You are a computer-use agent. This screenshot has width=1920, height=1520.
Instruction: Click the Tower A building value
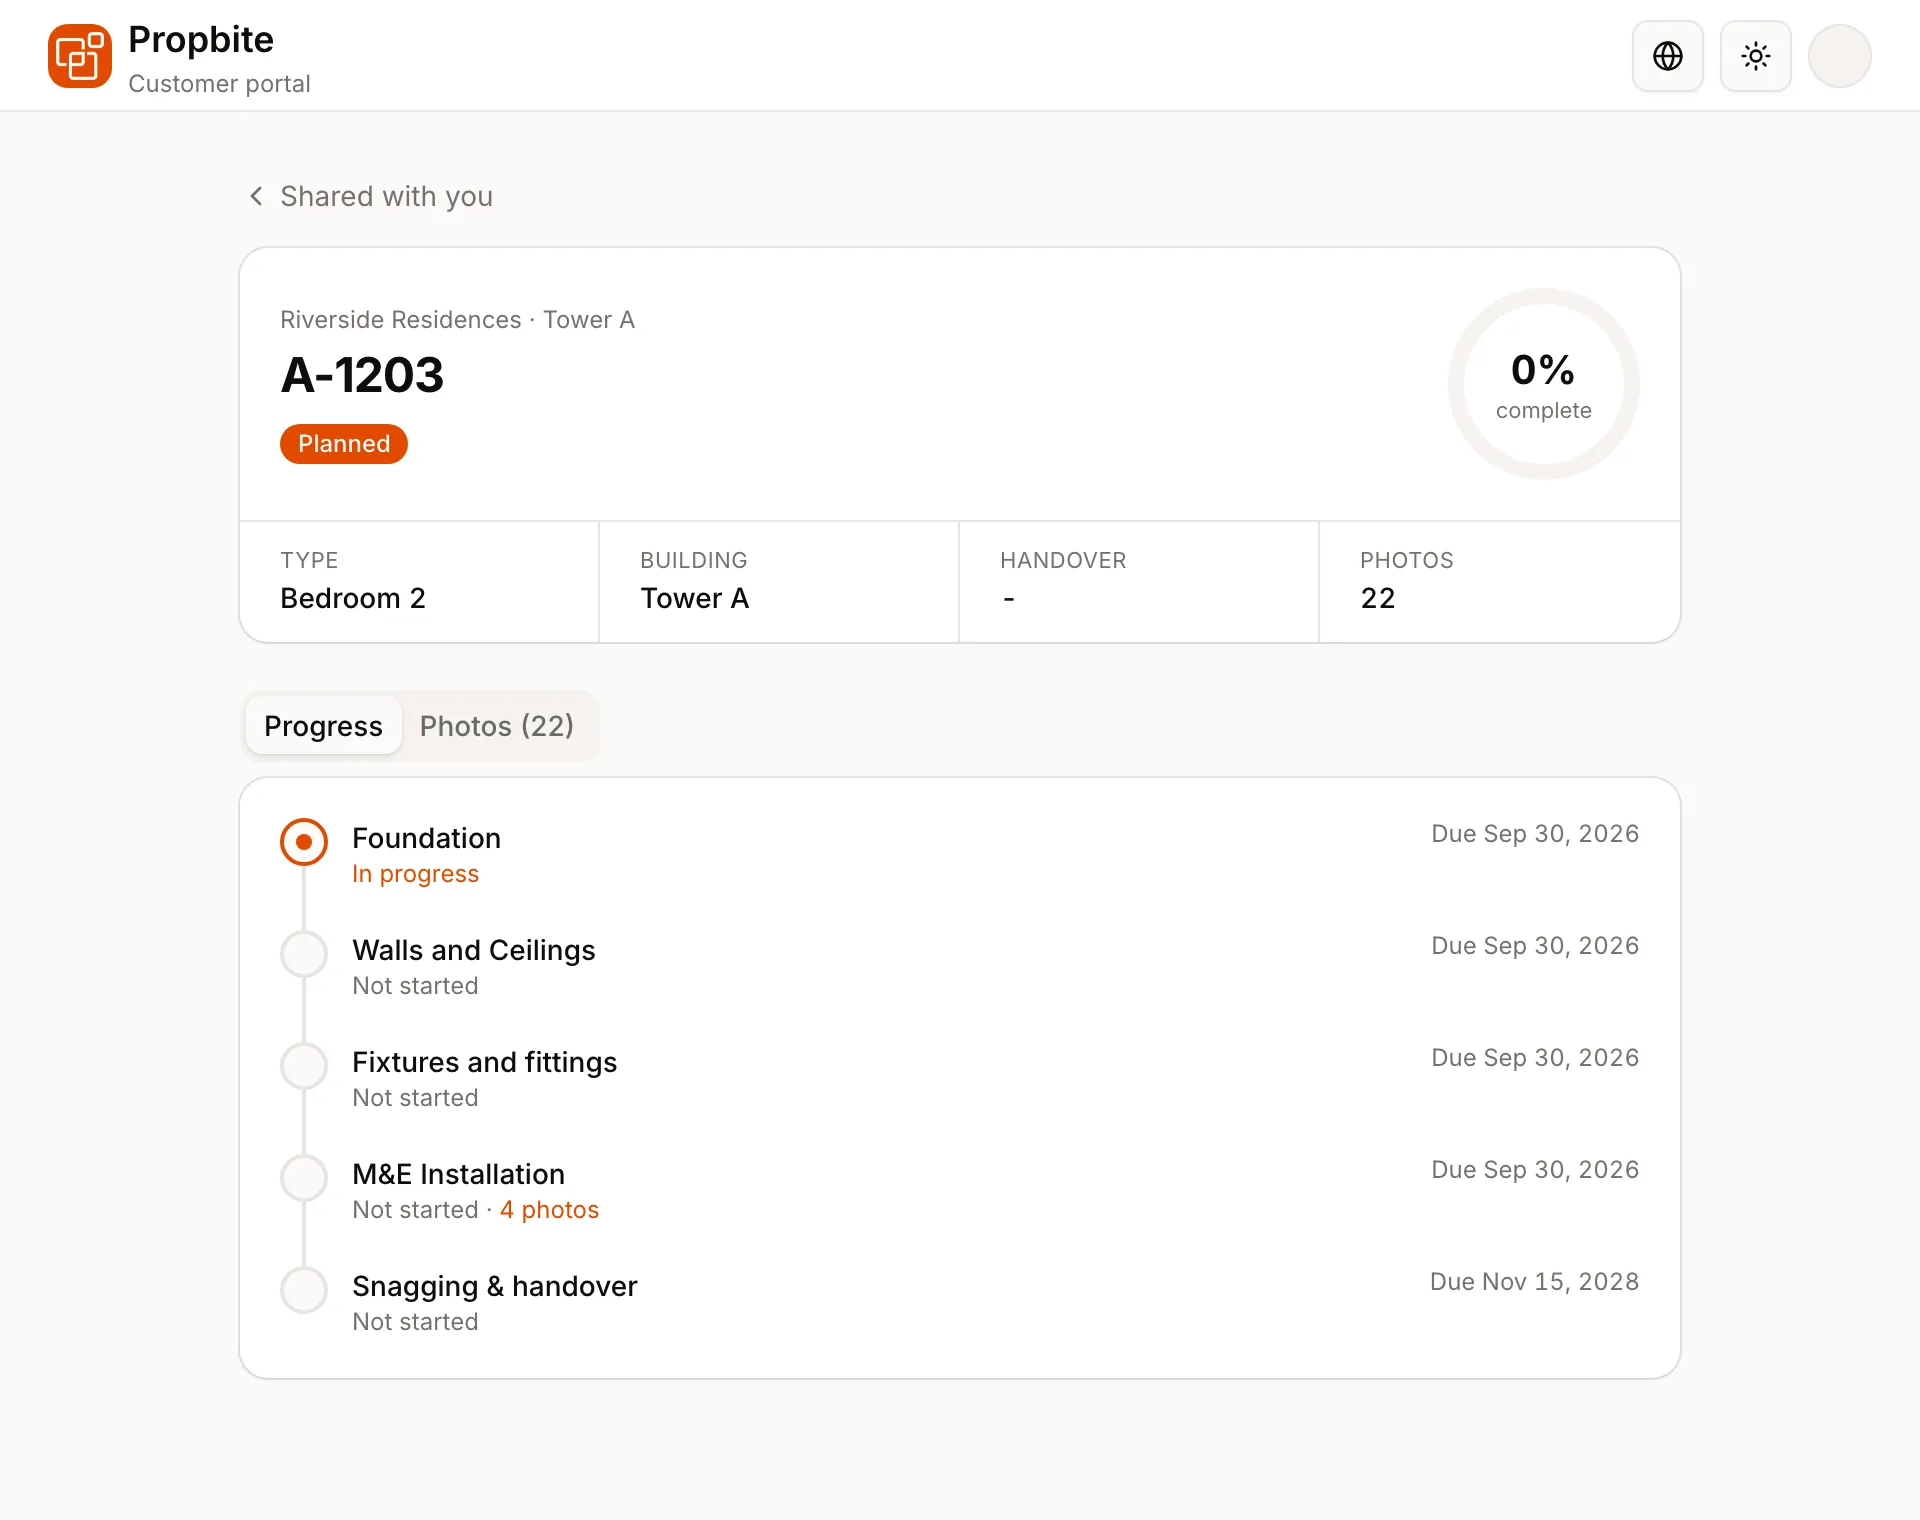(x=695, y=598)
